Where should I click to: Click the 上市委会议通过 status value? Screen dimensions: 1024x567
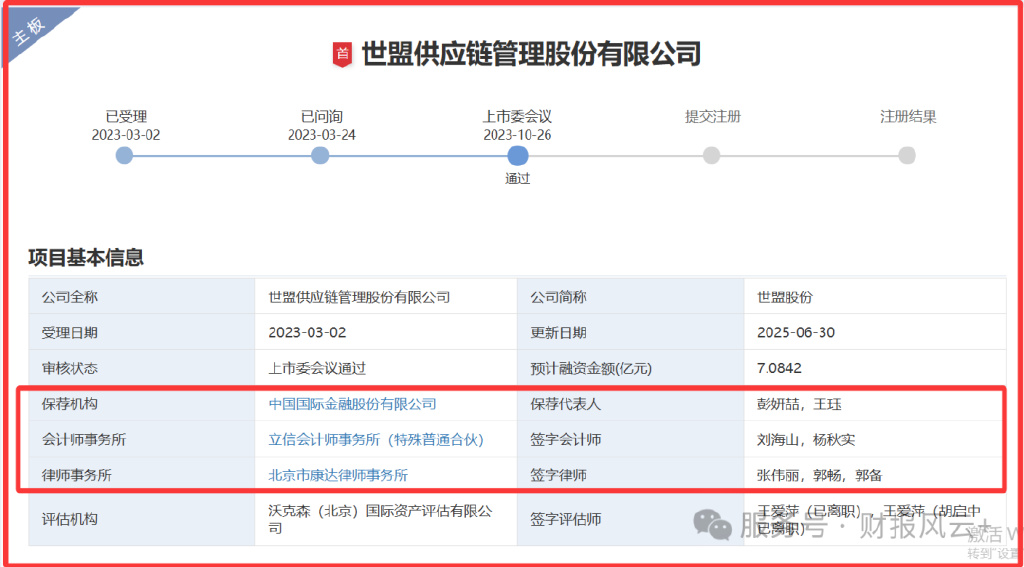tap(317, 368)
